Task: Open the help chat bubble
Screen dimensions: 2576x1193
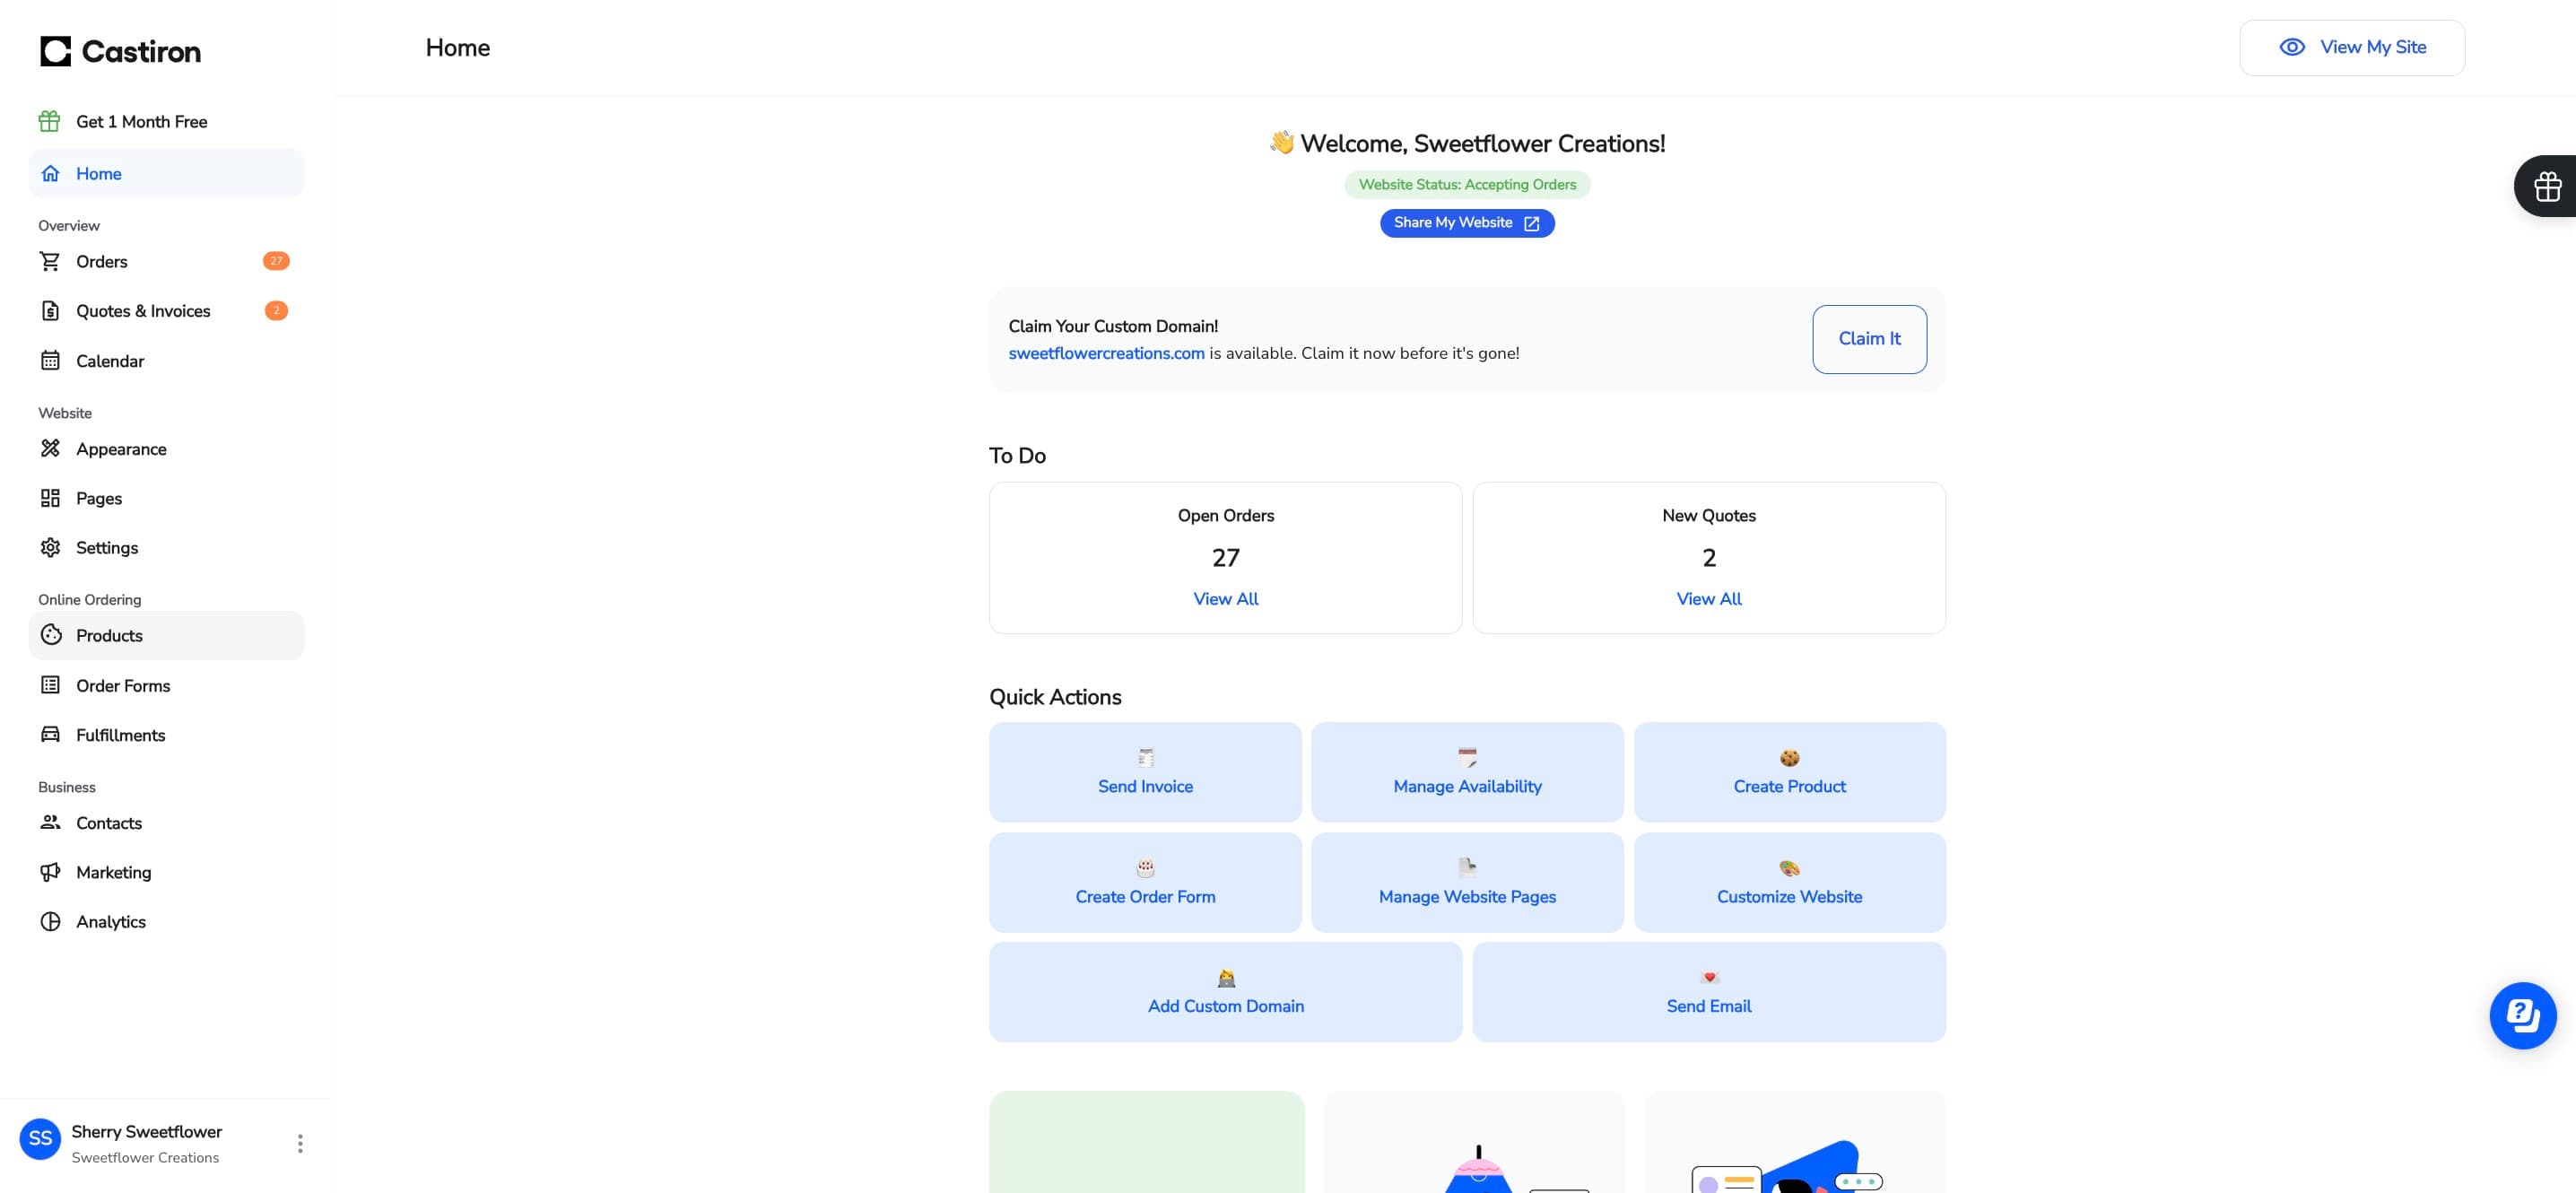Action: pos(2522,1015)
